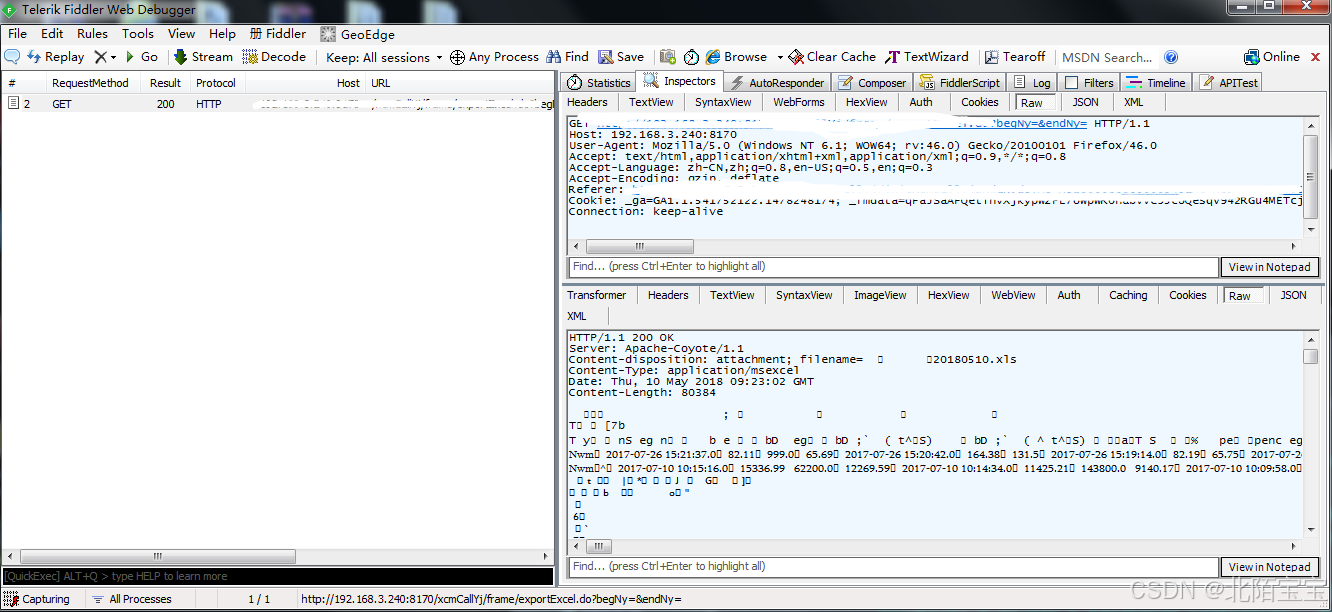Click the Go resume button
Image resolution: width=1332 pixels, height=612 pixels.
[x=141, y=57]
